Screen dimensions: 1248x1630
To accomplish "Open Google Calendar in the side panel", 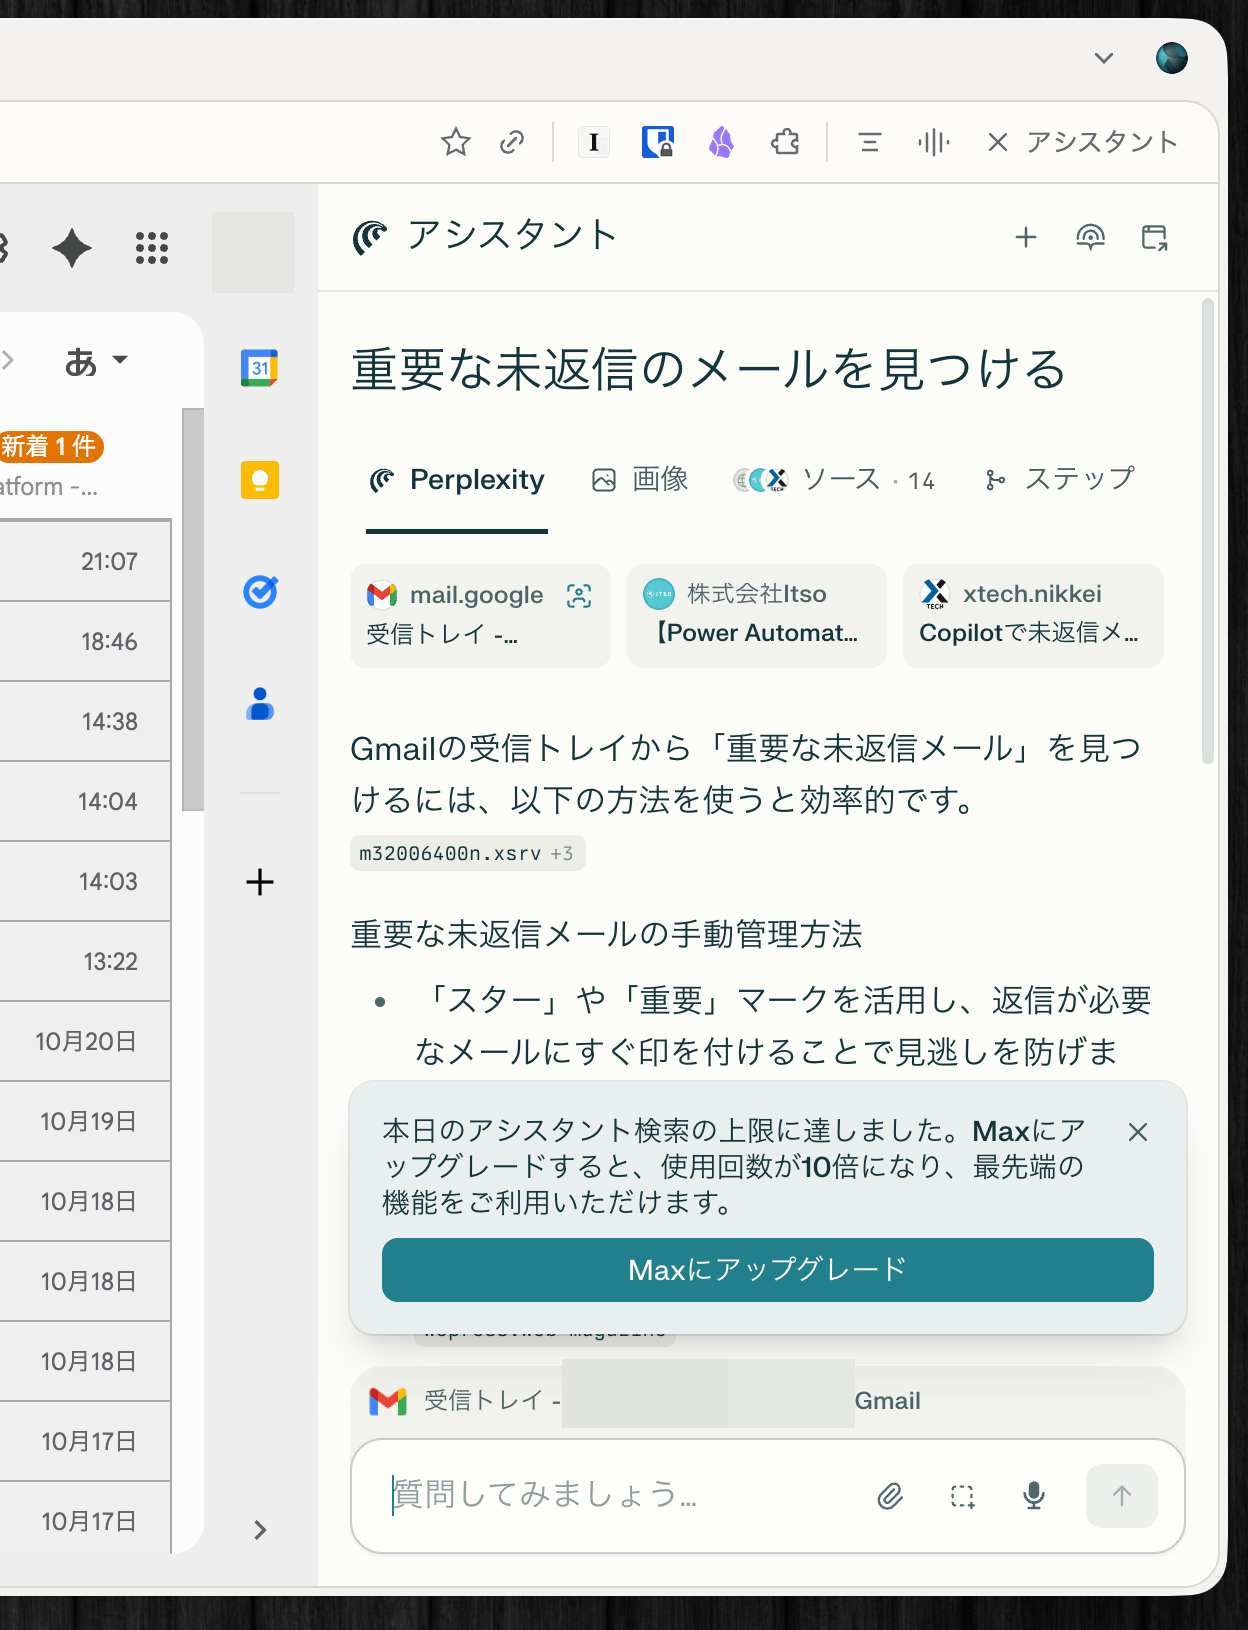I will [x=260, y=368].
